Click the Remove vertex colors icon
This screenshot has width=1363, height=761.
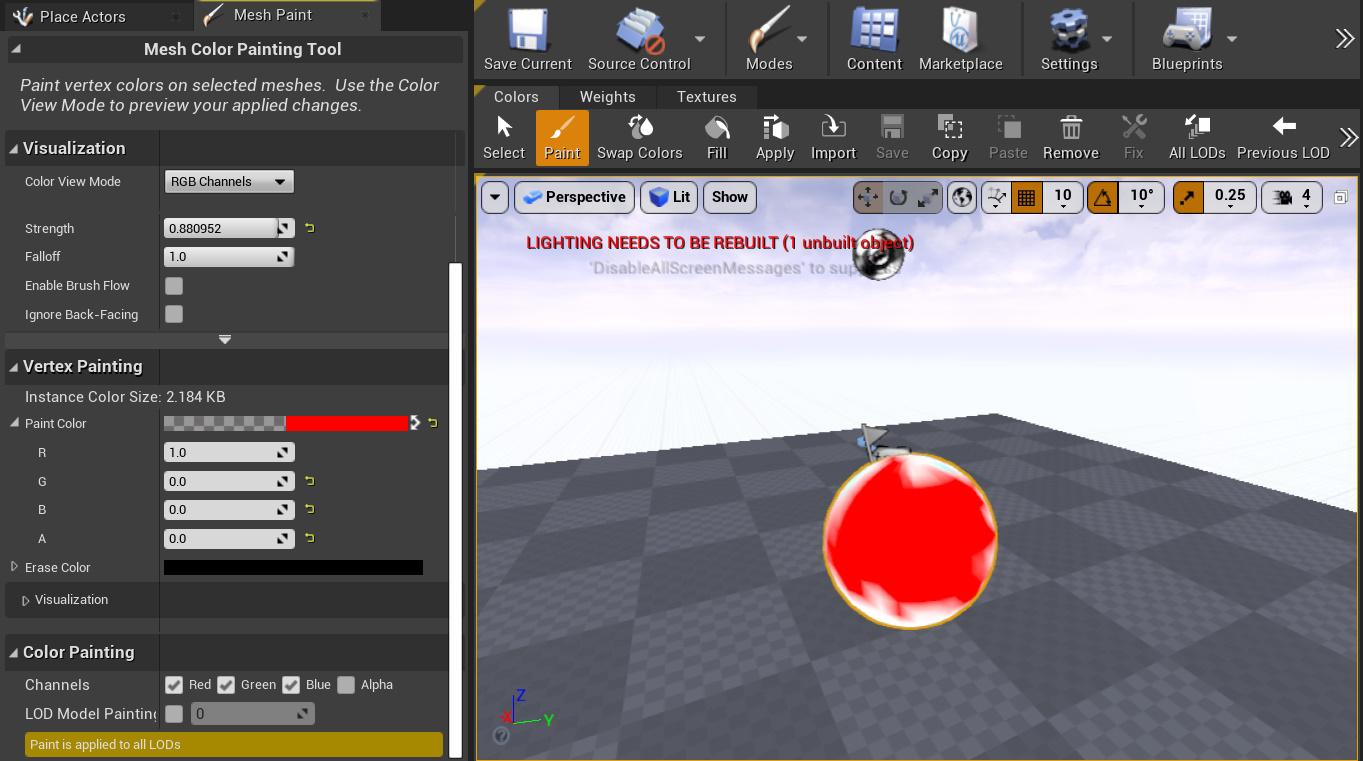point(1070,138)
